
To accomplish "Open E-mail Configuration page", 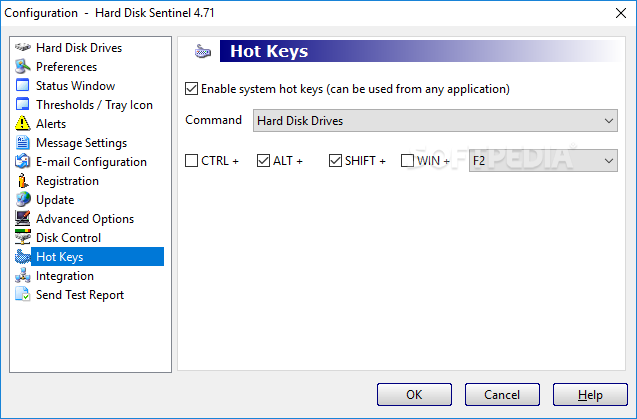I will click(91, 162).
